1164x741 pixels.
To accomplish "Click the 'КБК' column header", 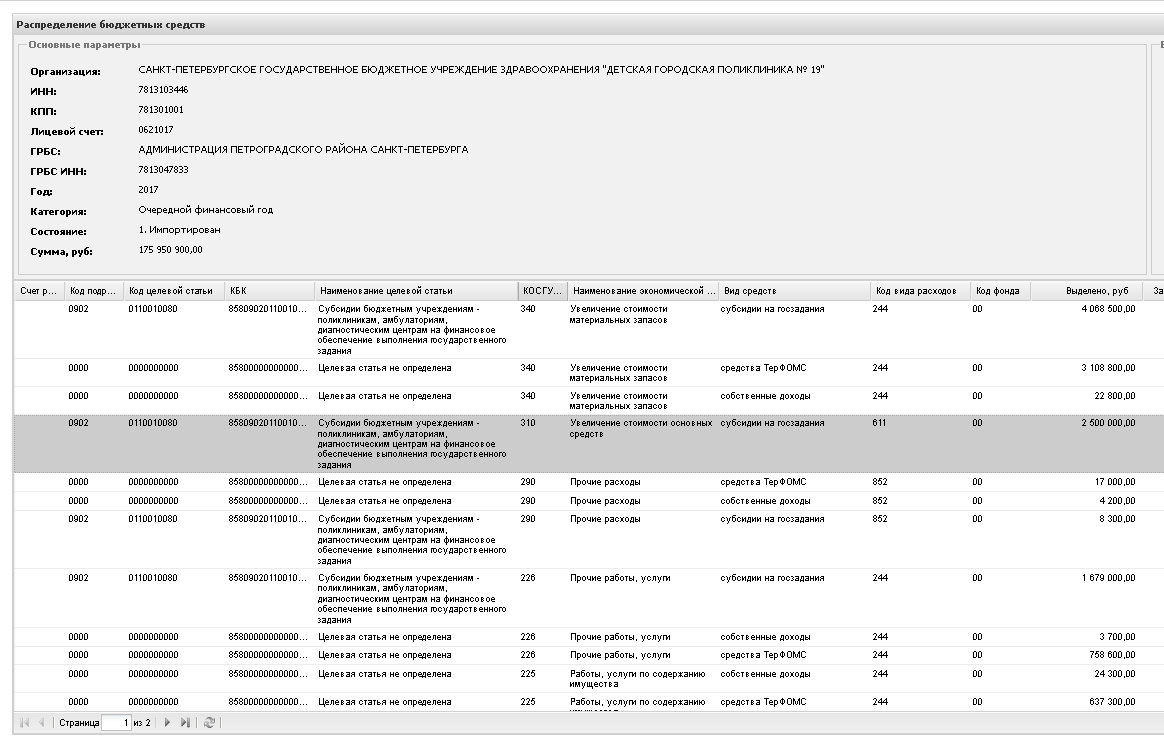I will coord(269,290).
